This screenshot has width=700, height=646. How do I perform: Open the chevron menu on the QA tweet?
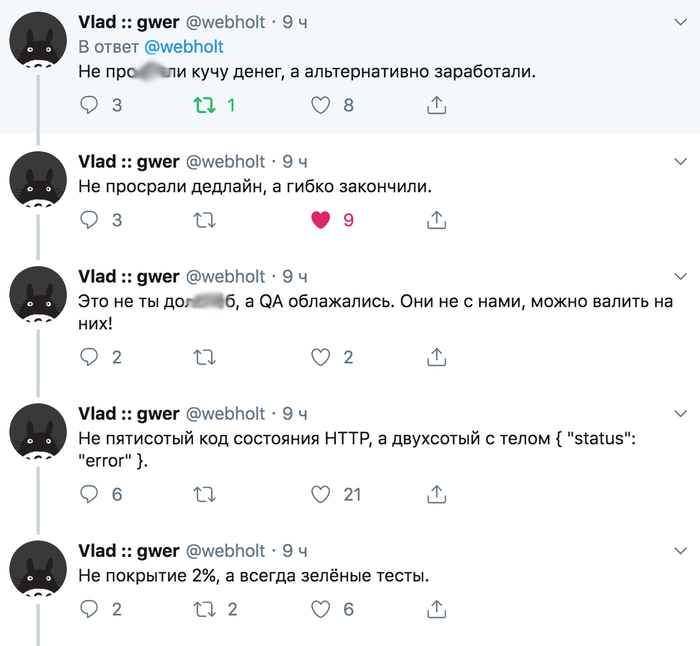pyautogui.click(x=681, y=277)
